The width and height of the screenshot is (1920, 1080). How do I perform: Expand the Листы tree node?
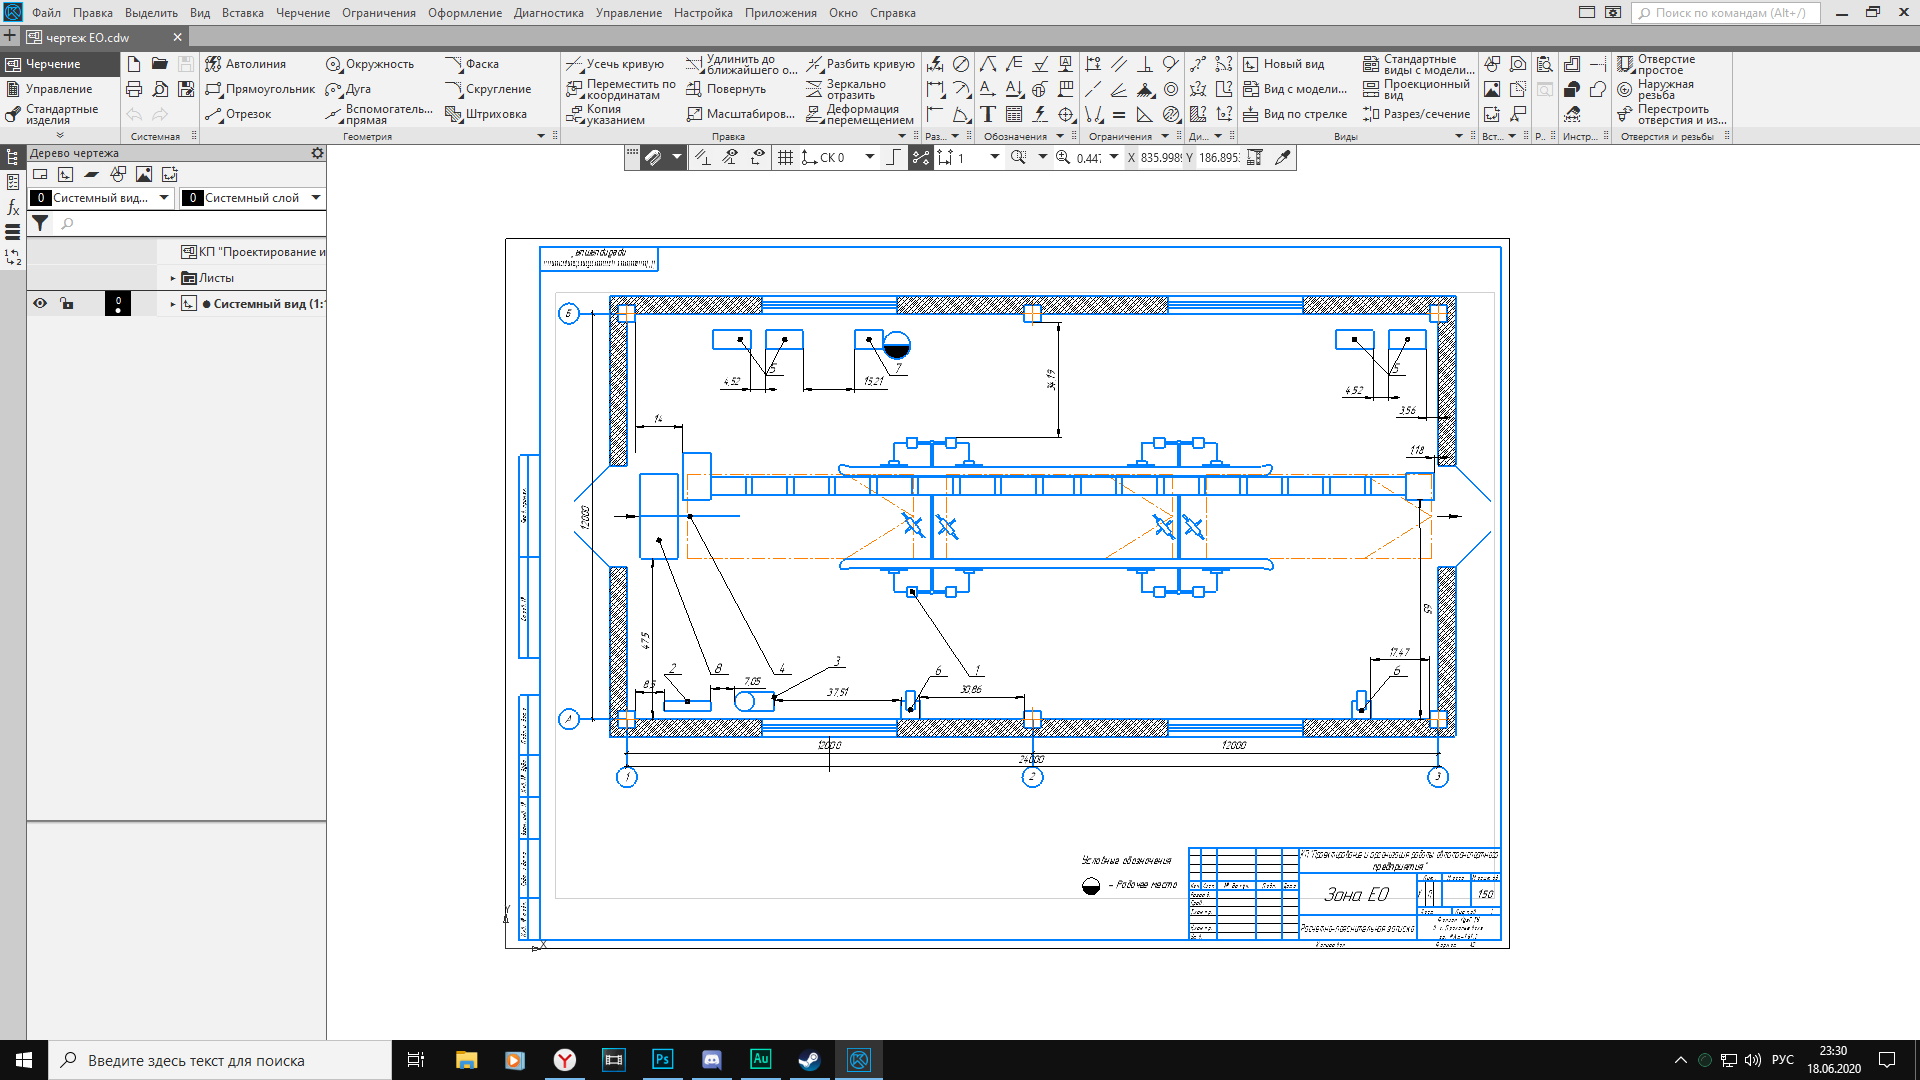[x=173, y=278]
